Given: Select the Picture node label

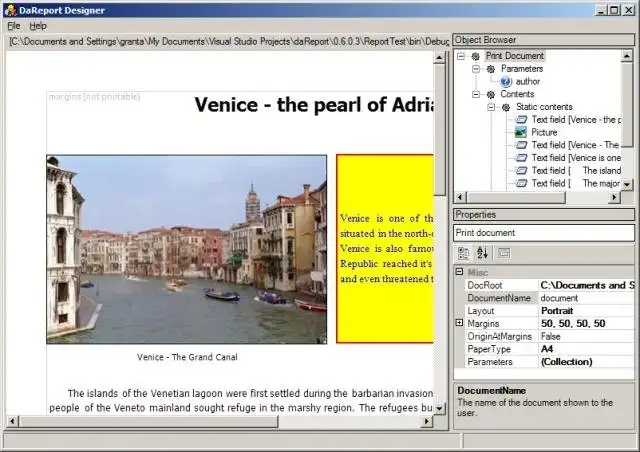Looking at the screenshot, I should (544, 132).
